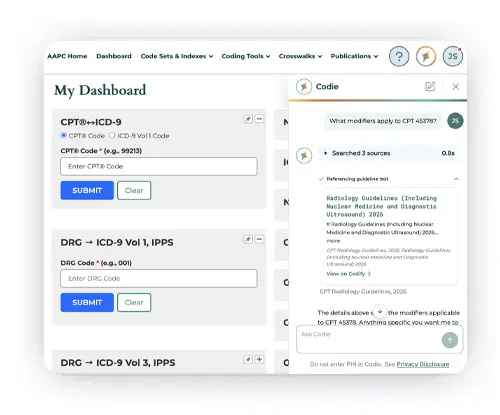Click the JS avatar beside the chat question
500x415 pixels.
tap(455, 121)
